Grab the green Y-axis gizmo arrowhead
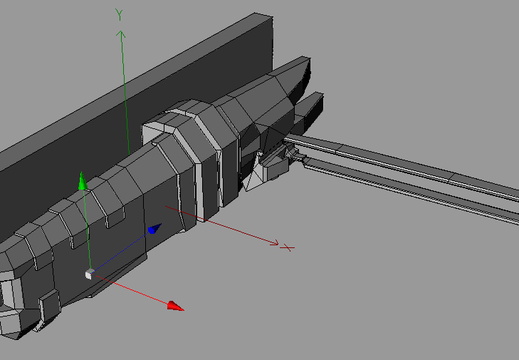The image size is (519, 360). (x=82, y=181)
